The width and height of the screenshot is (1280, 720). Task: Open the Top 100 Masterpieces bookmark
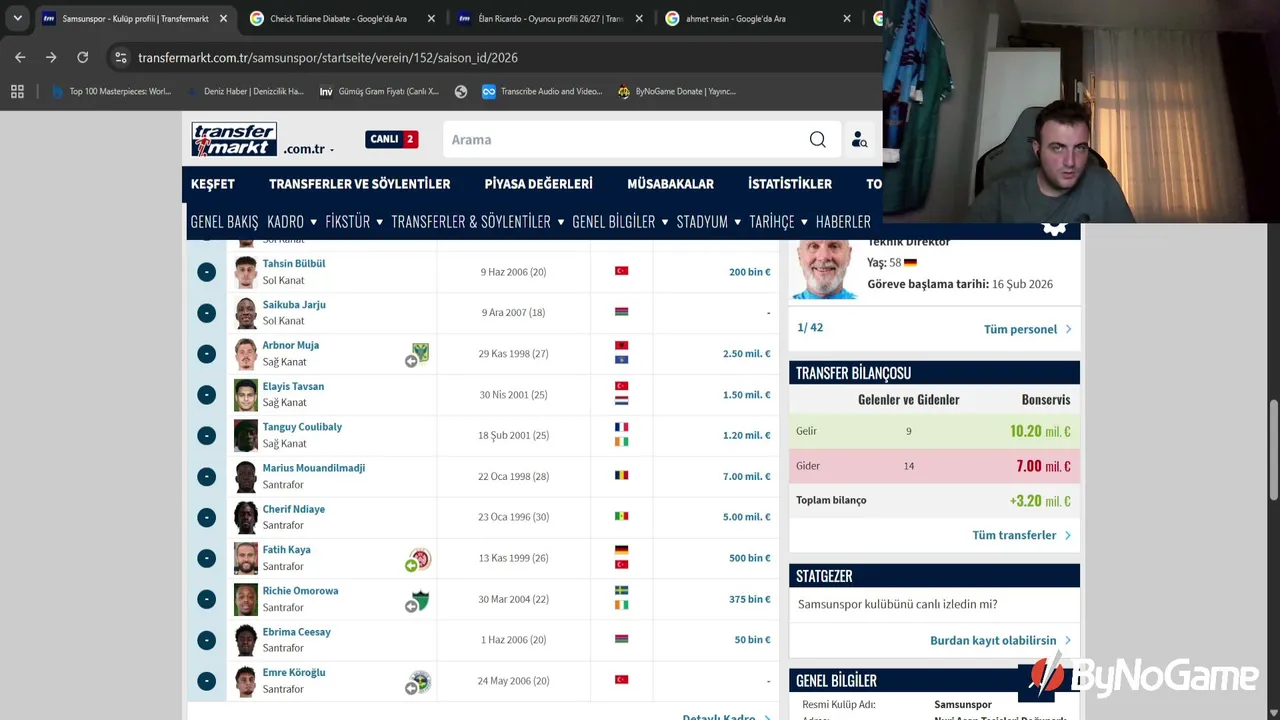(111, 91)
